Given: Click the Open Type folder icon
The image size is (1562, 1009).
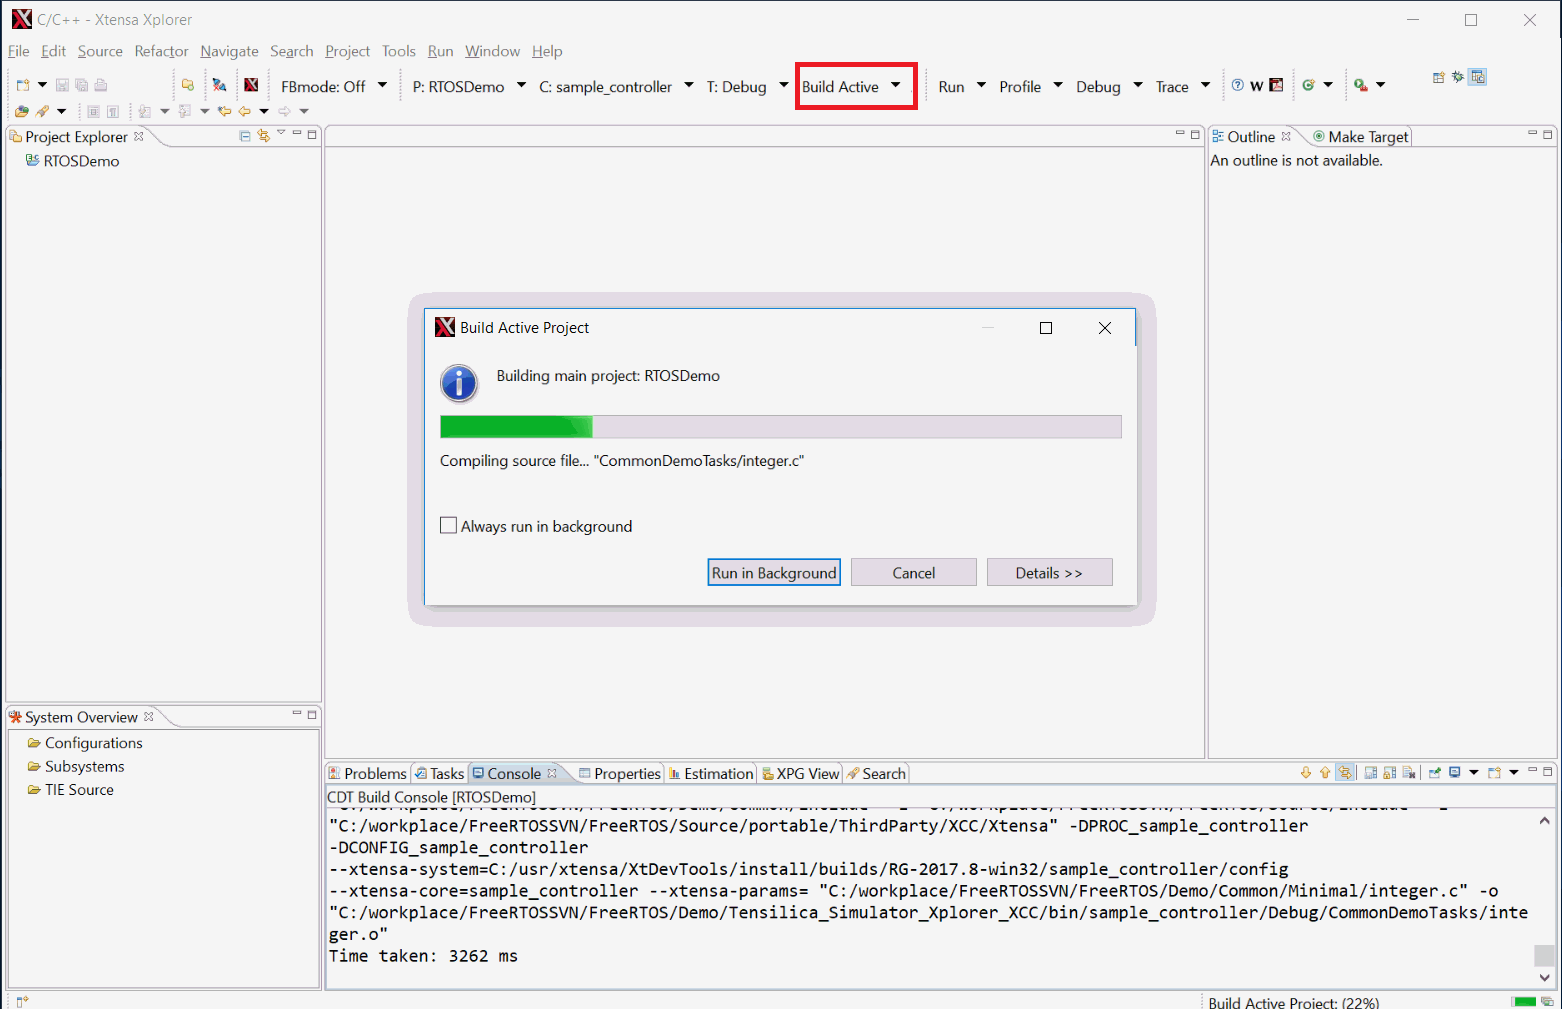Looking at the screenshot, I should click(x=21, y=111).
